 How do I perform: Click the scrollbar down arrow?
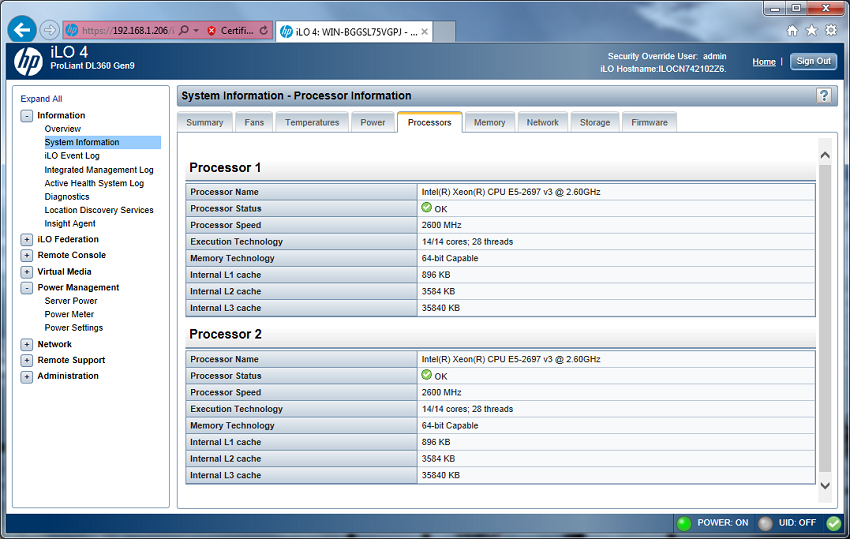pyautogui.click(x=825, y=486)
